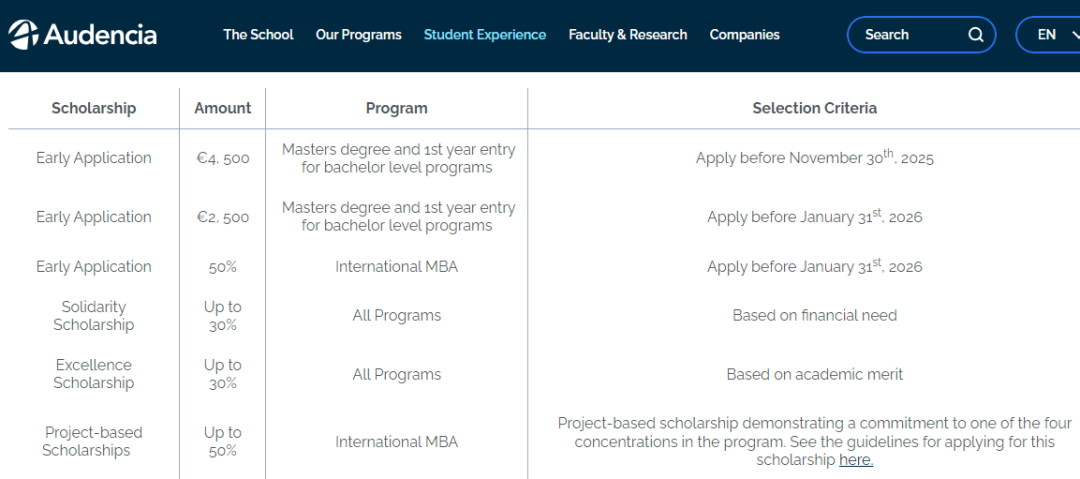
Task: Click 'Apply before November 30th, 2025' text
Action: [814, 158]
